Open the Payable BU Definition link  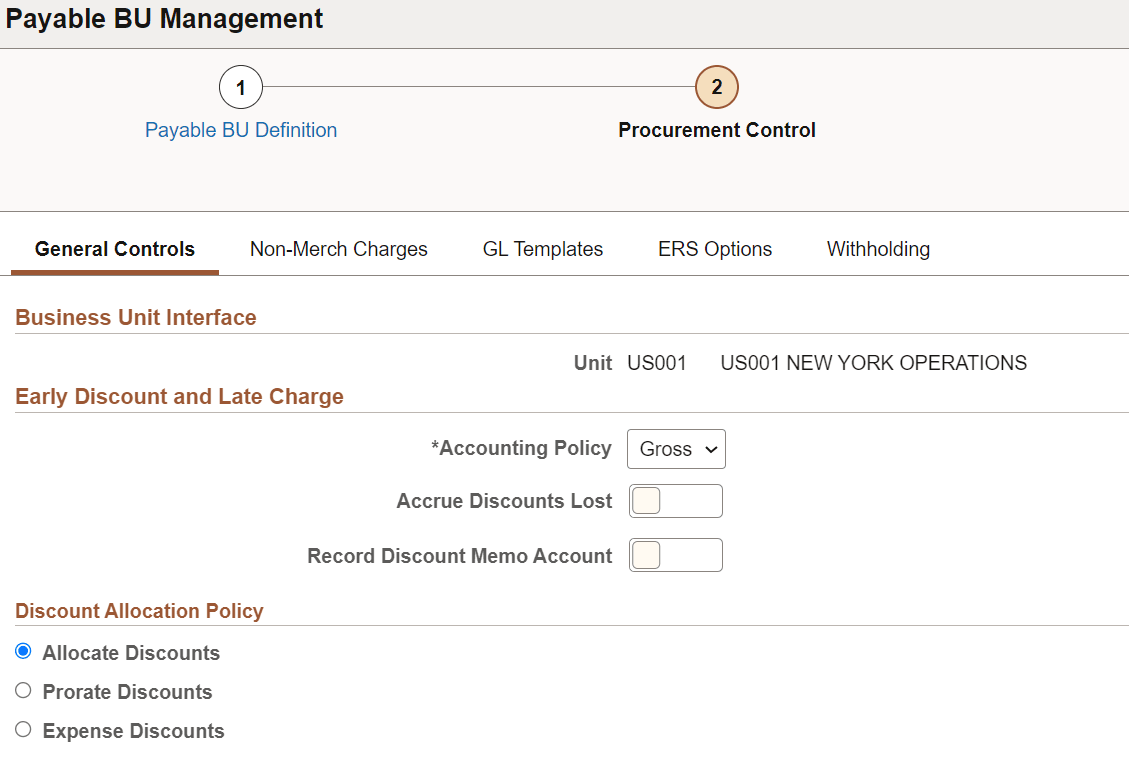240,130
